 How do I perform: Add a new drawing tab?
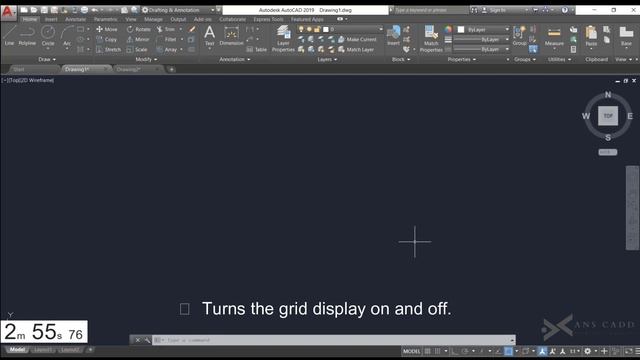(x=171, y=69)
